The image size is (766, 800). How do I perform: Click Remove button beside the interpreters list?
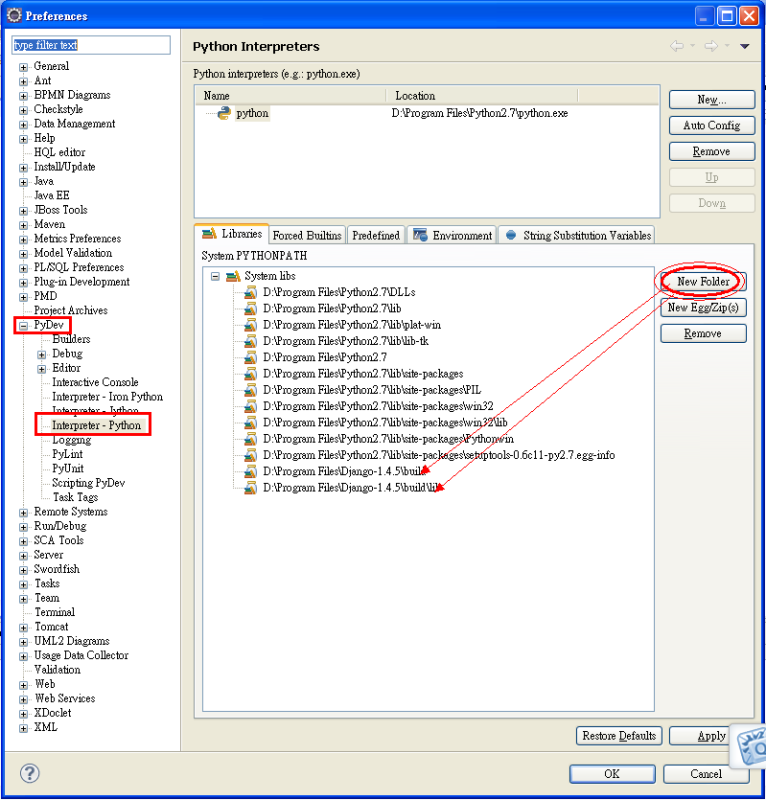click(712, 152)
